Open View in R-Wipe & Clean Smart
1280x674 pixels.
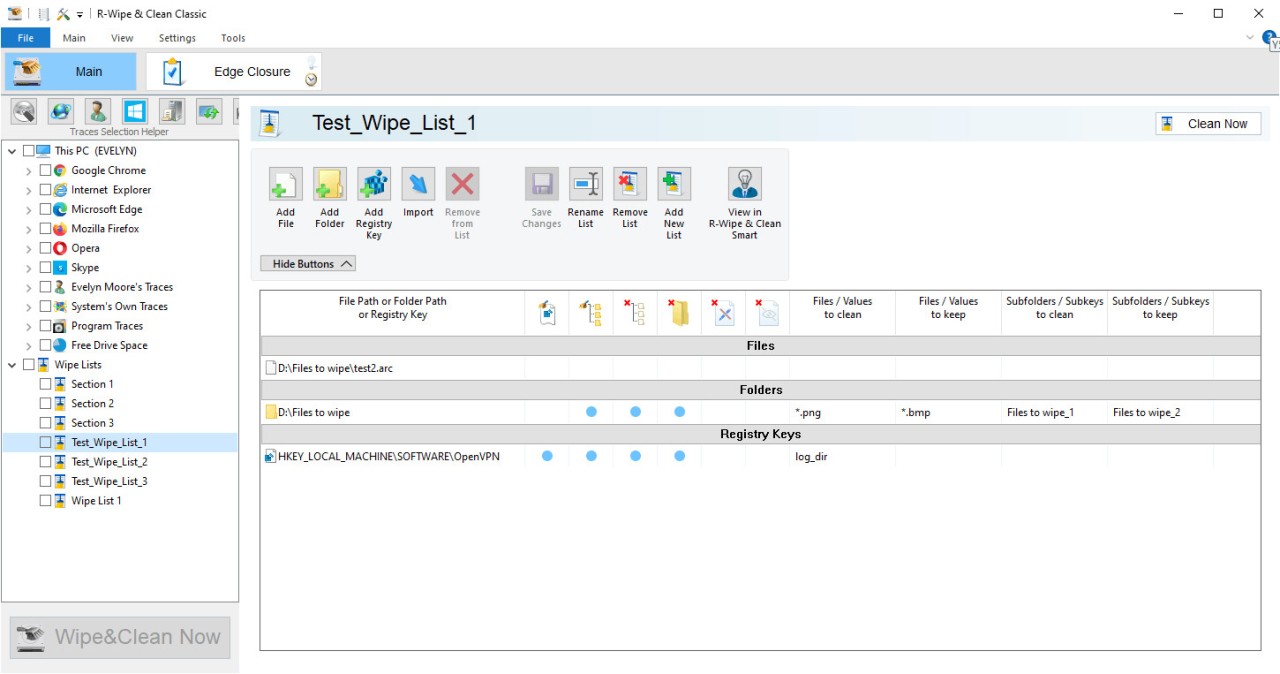(745, 186)
